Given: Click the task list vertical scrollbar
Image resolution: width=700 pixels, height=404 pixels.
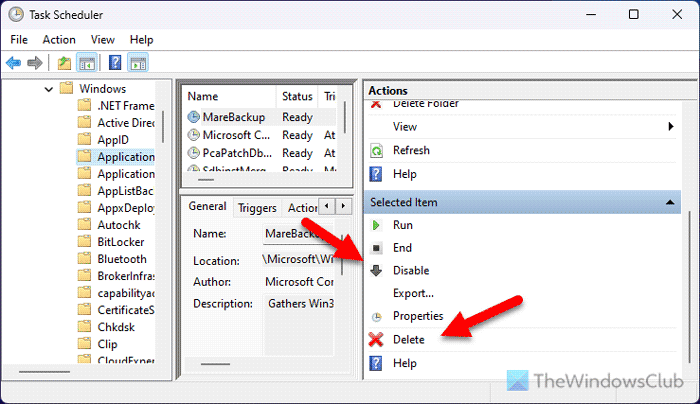Looking at the screenshot, I should click(x=345, y=117).
